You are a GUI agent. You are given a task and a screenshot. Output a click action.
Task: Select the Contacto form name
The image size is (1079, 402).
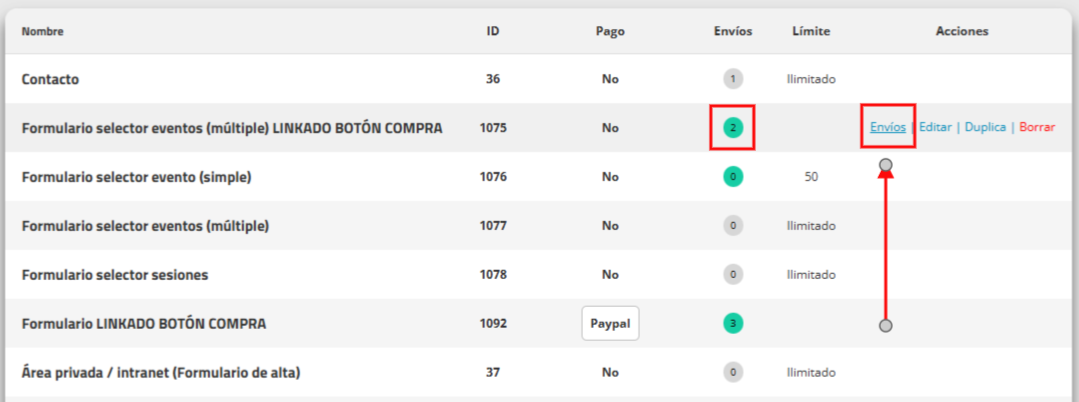(x=50, y=79)
